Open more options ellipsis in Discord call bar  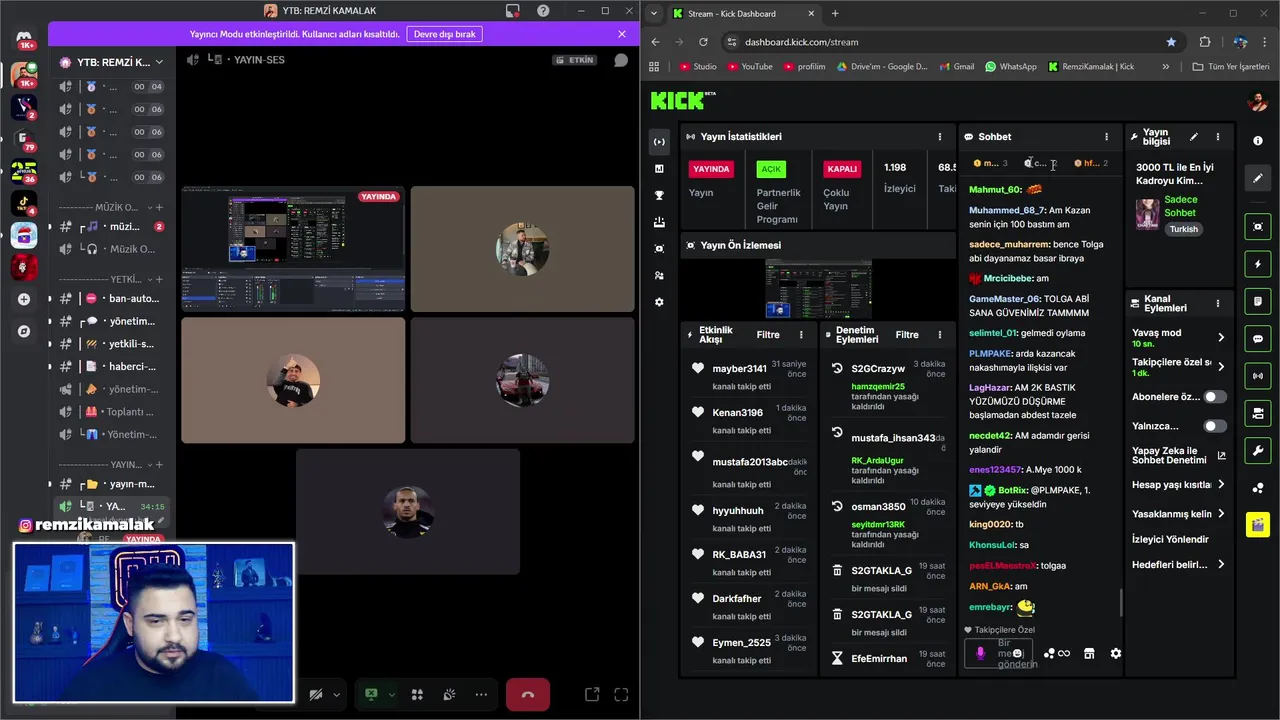point(481,694)
